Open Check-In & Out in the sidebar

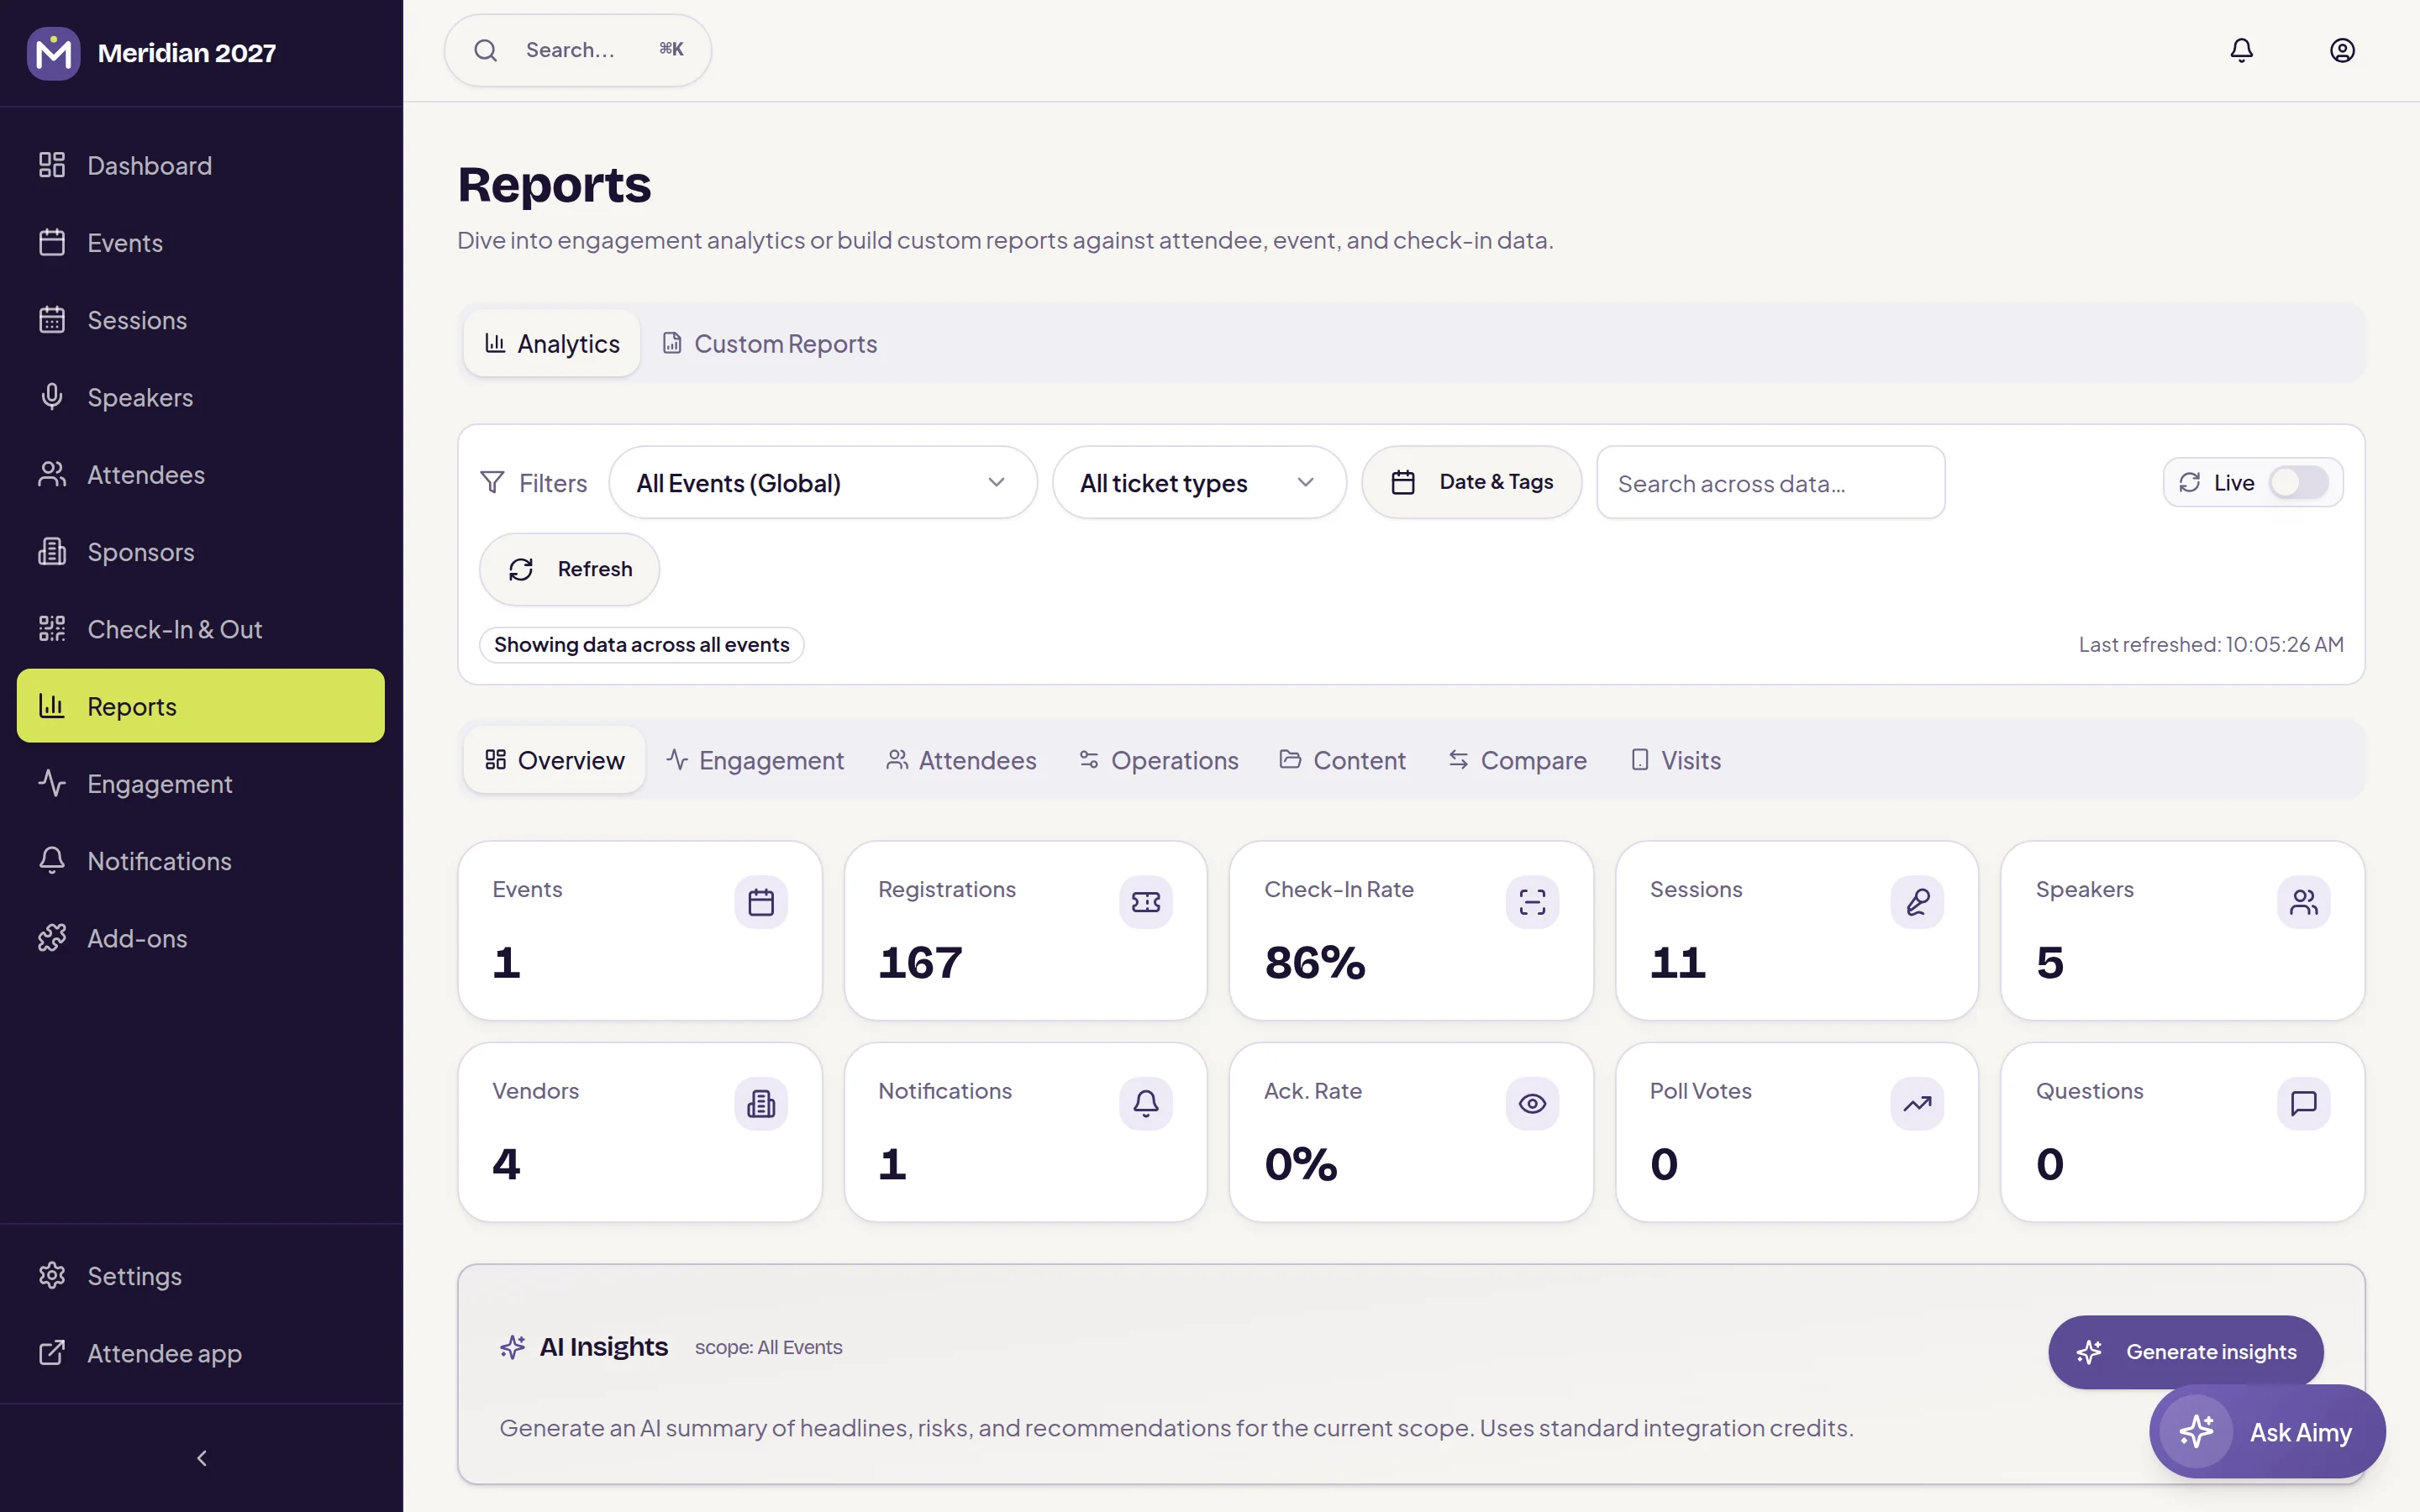201,629
